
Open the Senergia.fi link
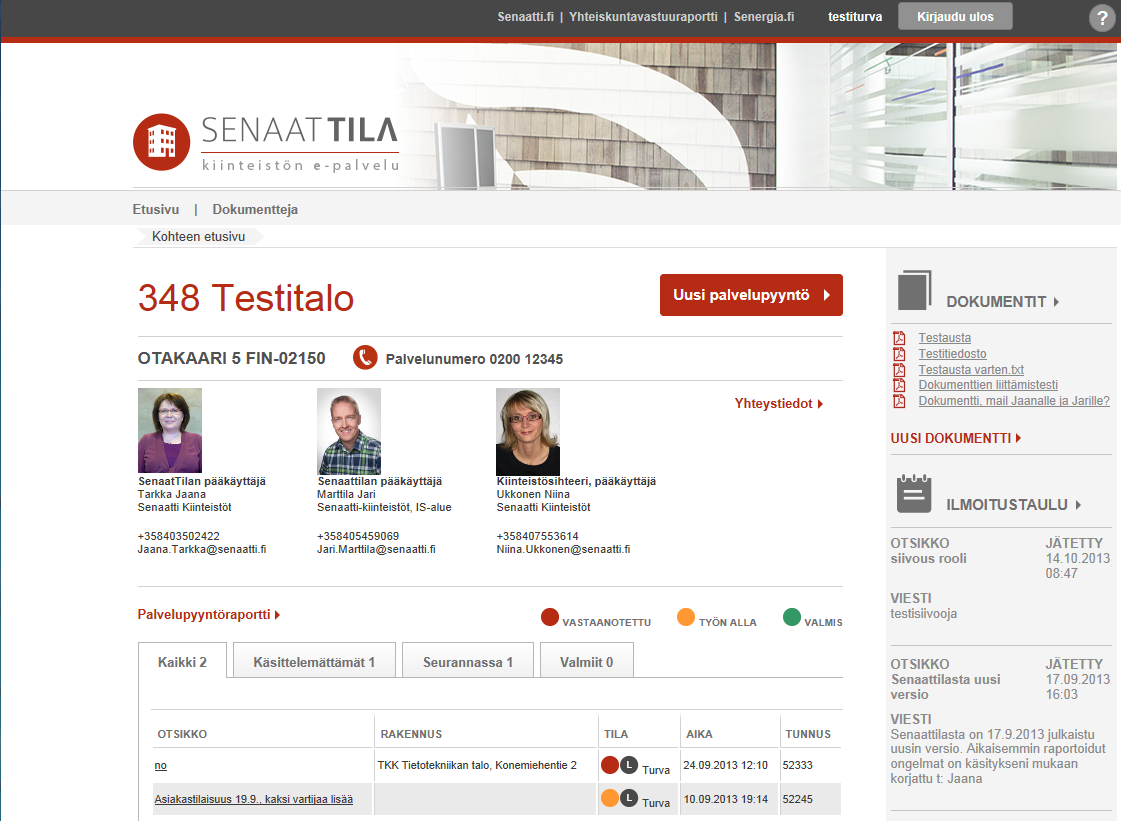(764, 16)
